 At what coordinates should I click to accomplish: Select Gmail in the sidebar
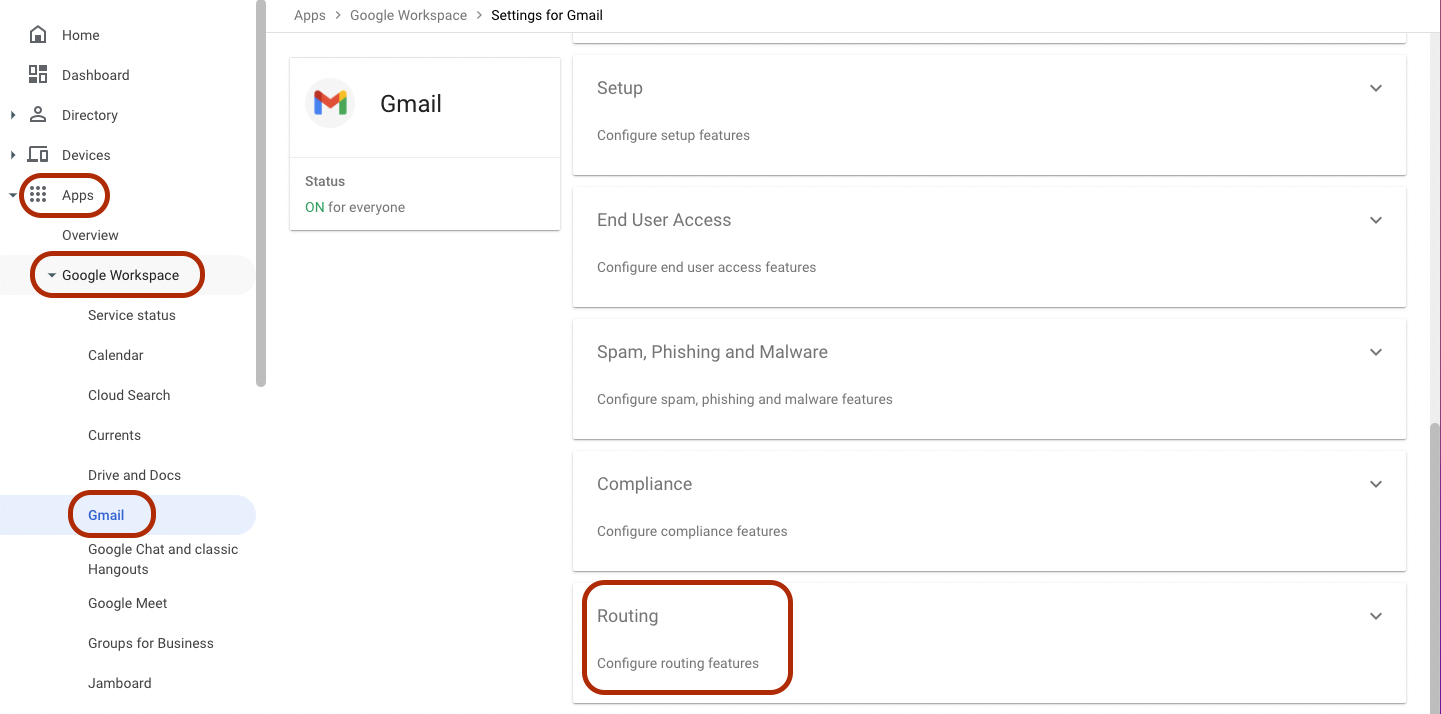[104, 514]
